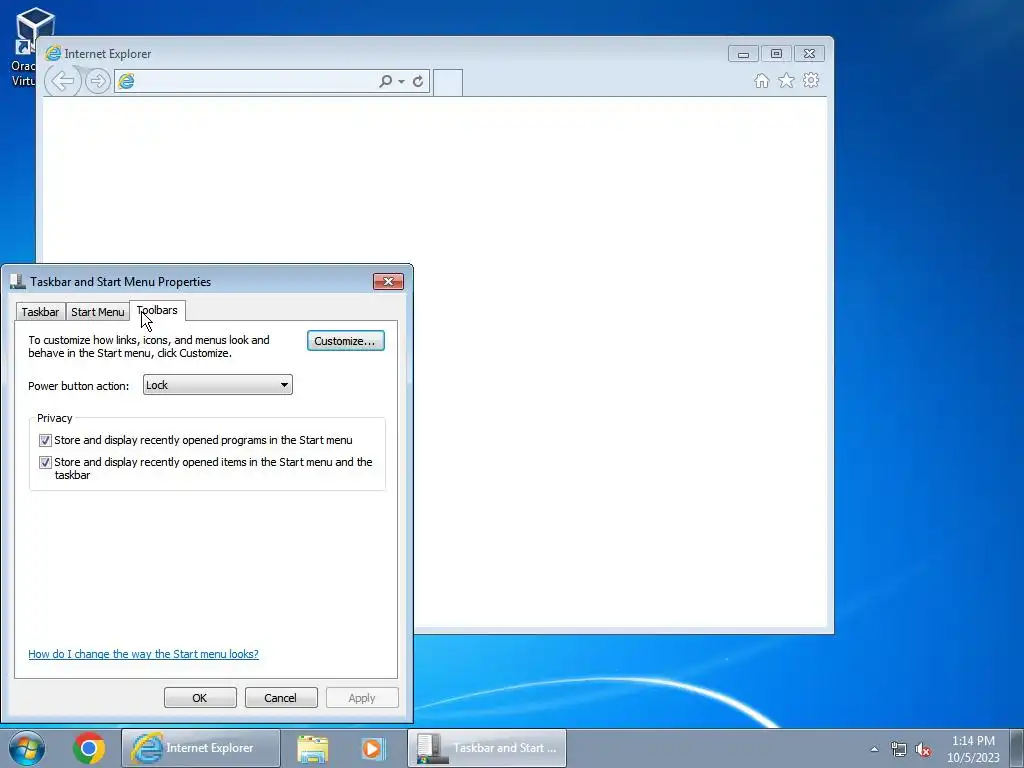Select the Taskbar and Start taskbar button

pyautogui.click(x=487, y=748)
